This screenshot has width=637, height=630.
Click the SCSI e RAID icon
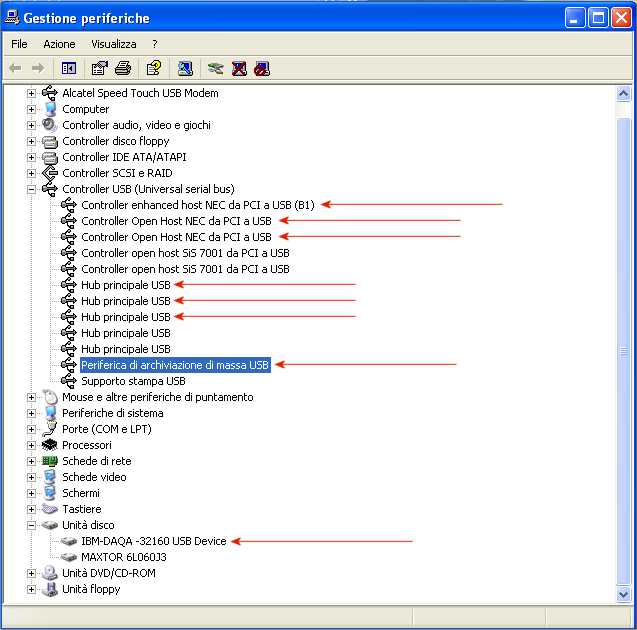coord(50,173)
